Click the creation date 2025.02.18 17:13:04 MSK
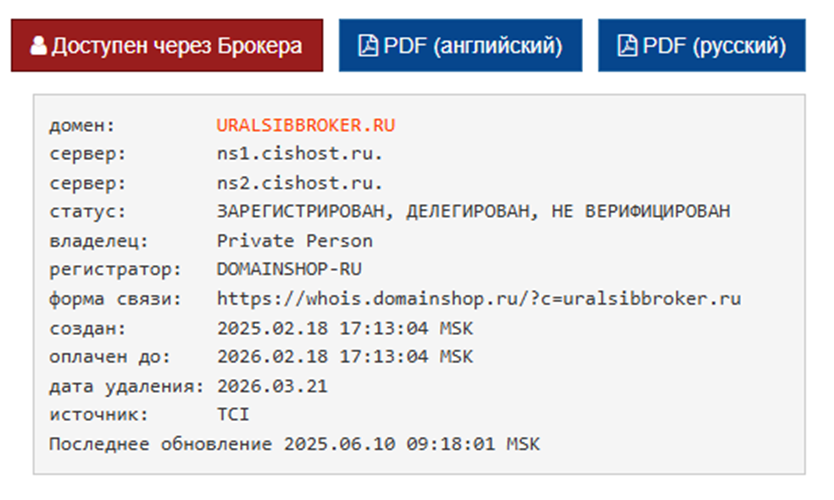834x500 pixels. pyautogui.click(x=345, y=328)
